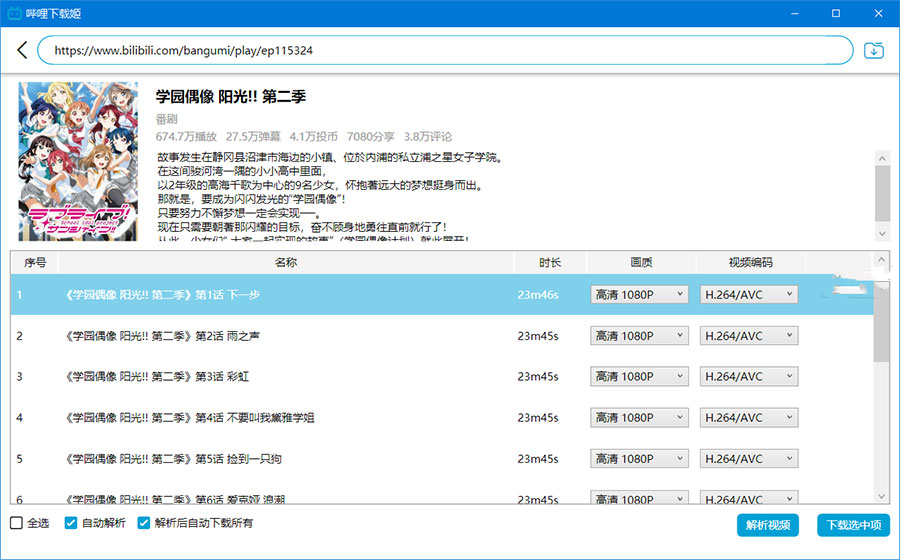900x560 pixels.
Task: Expand video codec dropdown for episode 3
Action: coord(749,377)
